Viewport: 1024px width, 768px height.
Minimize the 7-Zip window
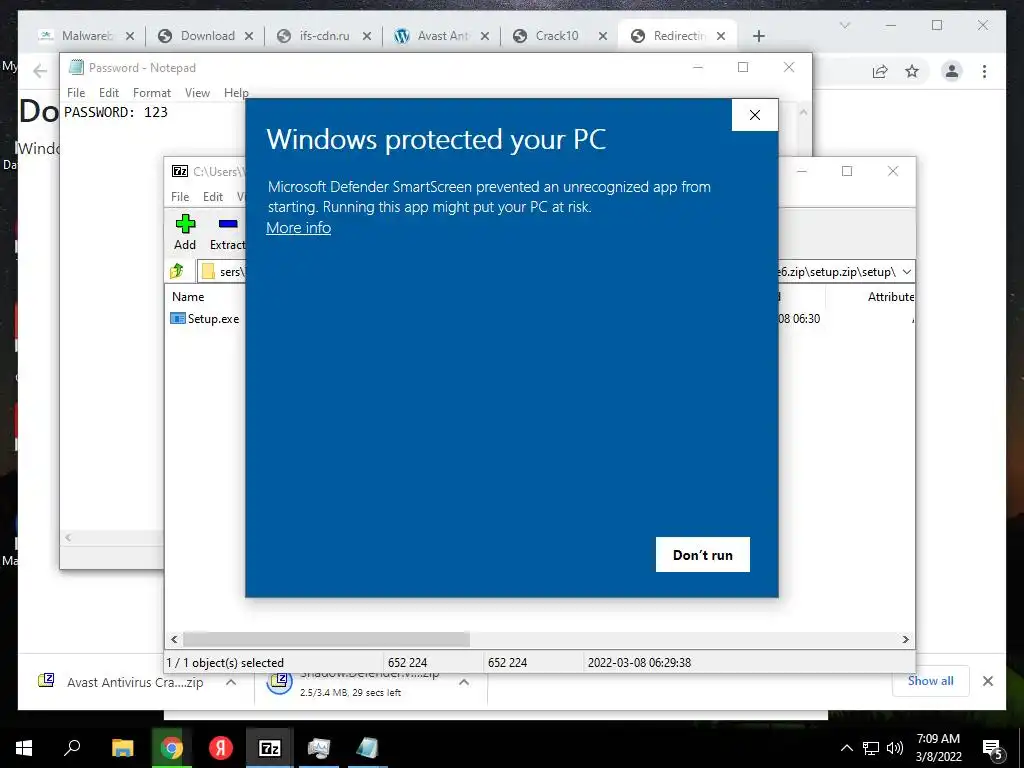(802, 171)
